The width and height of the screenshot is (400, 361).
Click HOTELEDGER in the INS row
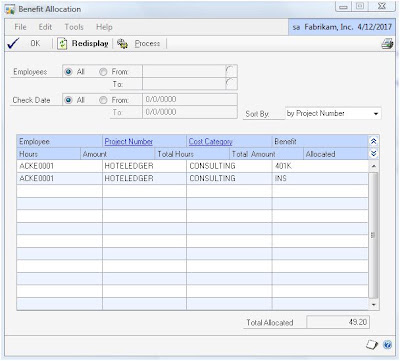click(144, 178)
